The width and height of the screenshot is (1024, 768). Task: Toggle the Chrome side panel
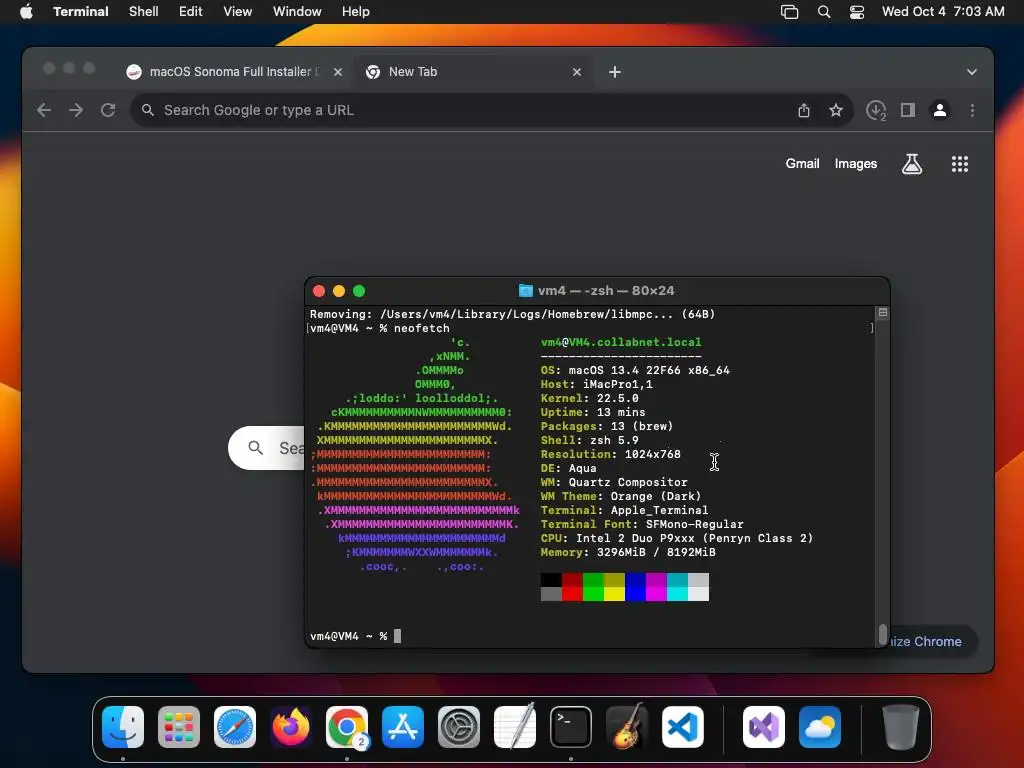pos(908,110)
